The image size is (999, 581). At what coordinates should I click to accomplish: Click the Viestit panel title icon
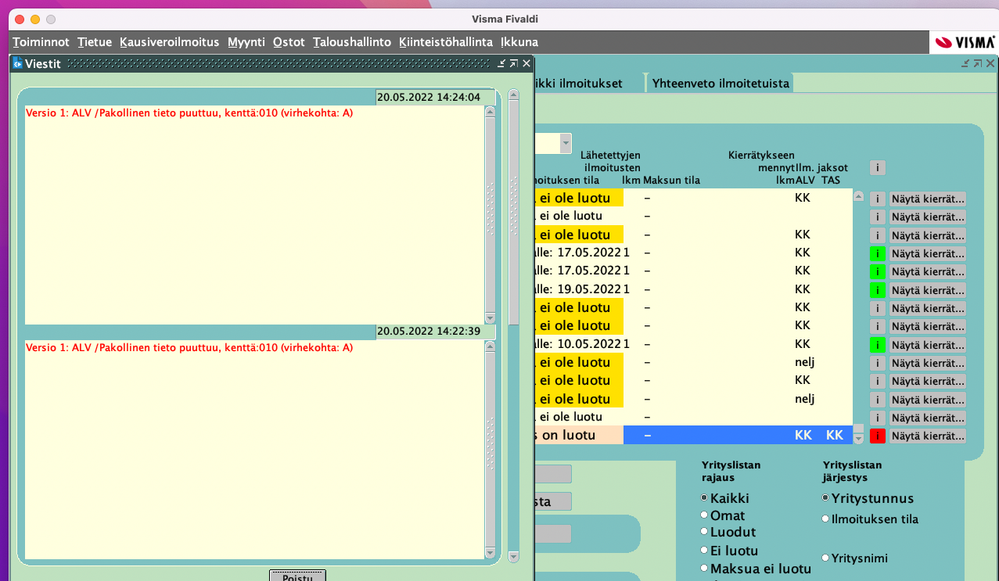pyautogui.click(x=18, y=63)
